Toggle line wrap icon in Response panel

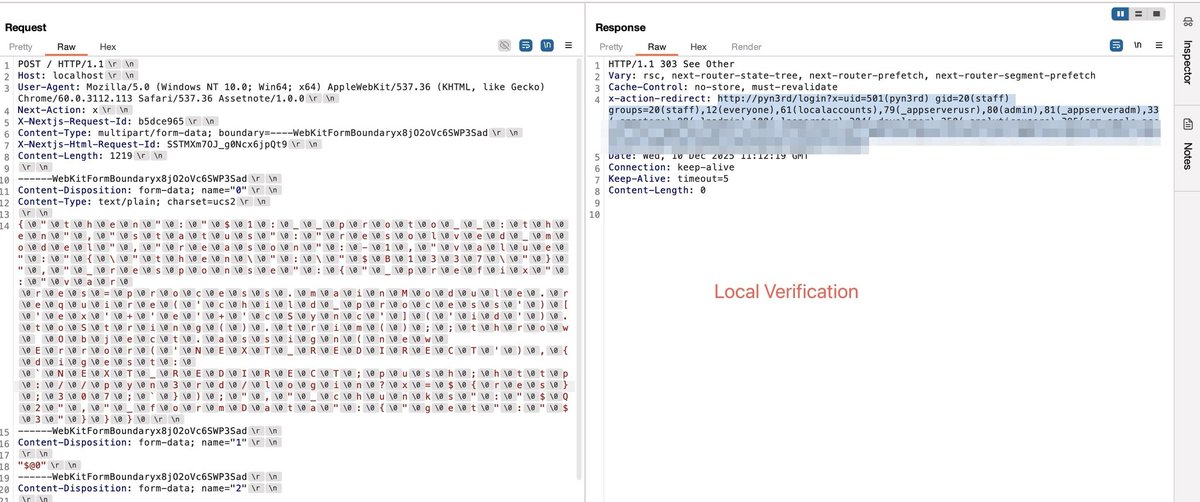pyautogui.click(x=1116, y=46)
